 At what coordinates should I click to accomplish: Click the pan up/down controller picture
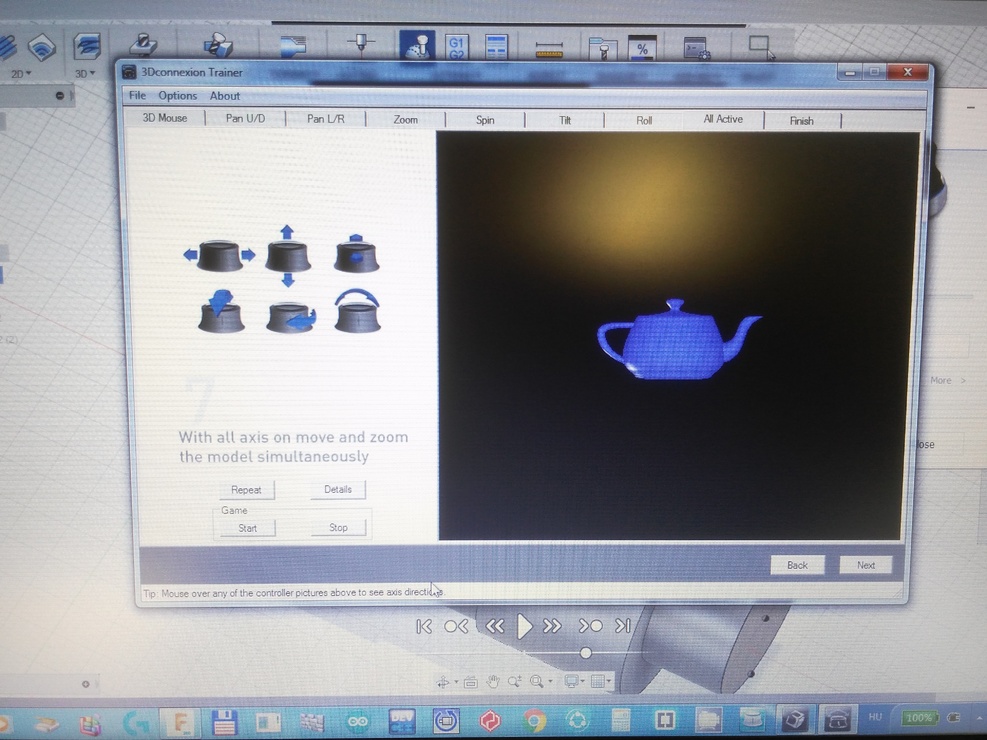pyautogui.click(x=288, y=255)
